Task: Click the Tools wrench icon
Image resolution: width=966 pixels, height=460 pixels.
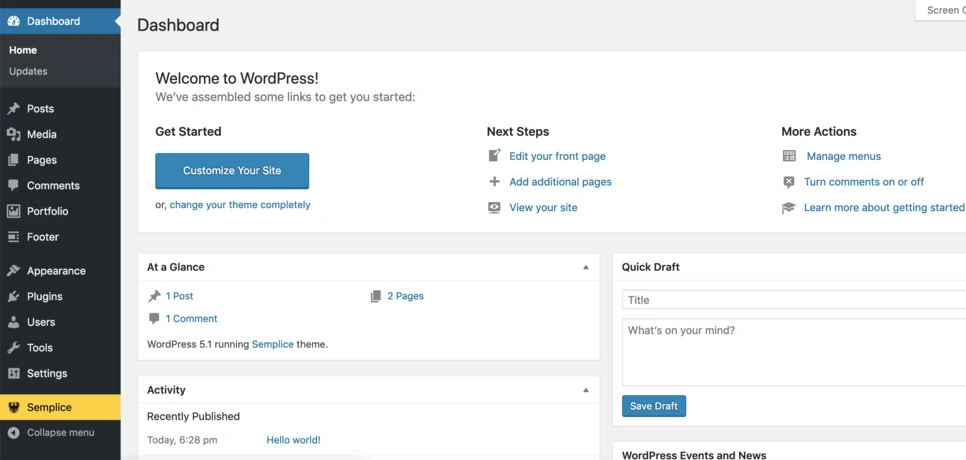Action: tap(13, 348)
